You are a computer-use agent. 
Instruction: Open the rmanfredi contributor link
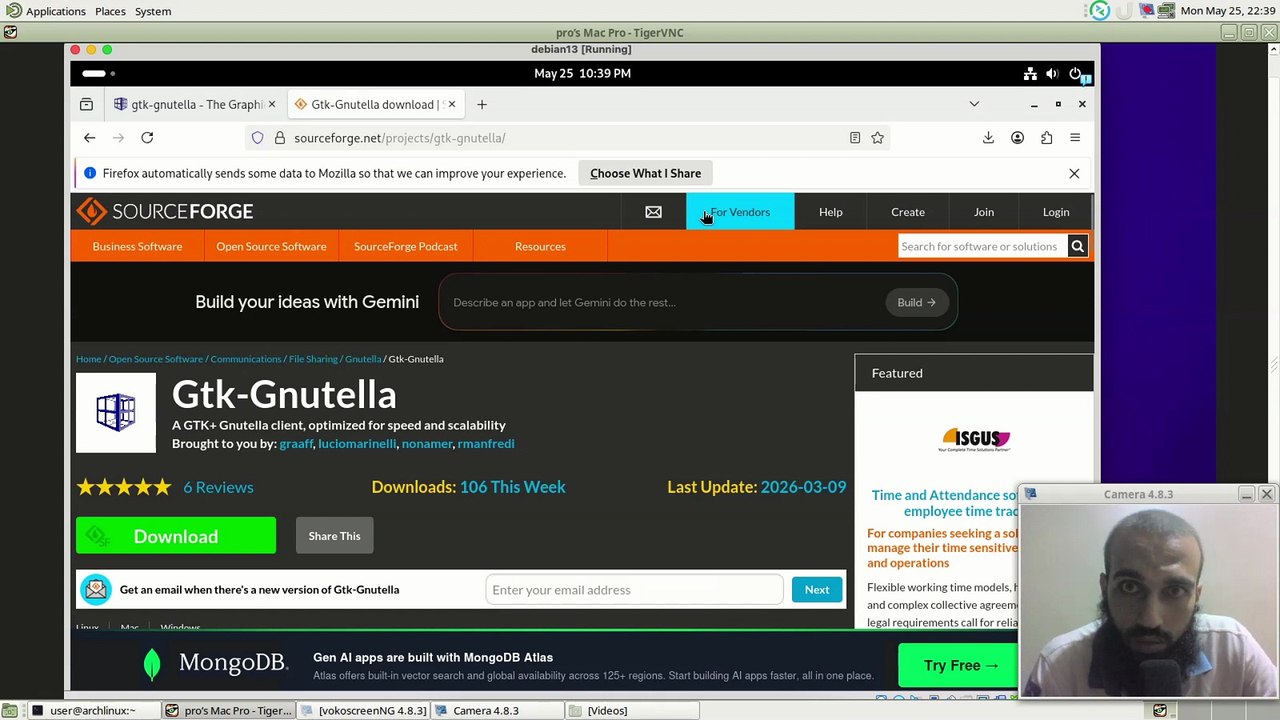[486, 443]
